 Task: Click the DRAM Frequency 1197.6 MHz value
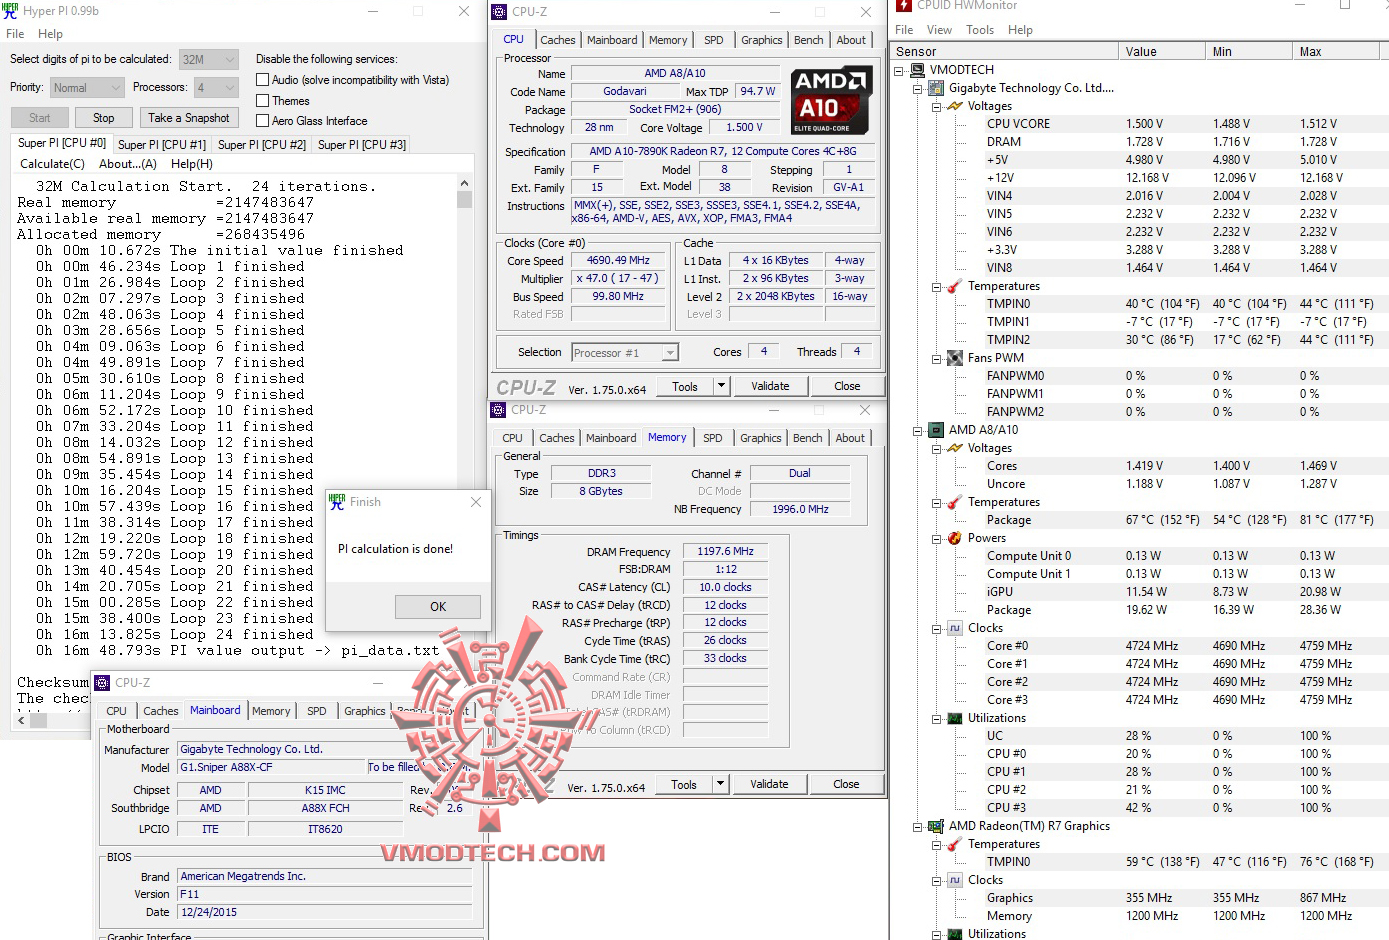point(725,552)
